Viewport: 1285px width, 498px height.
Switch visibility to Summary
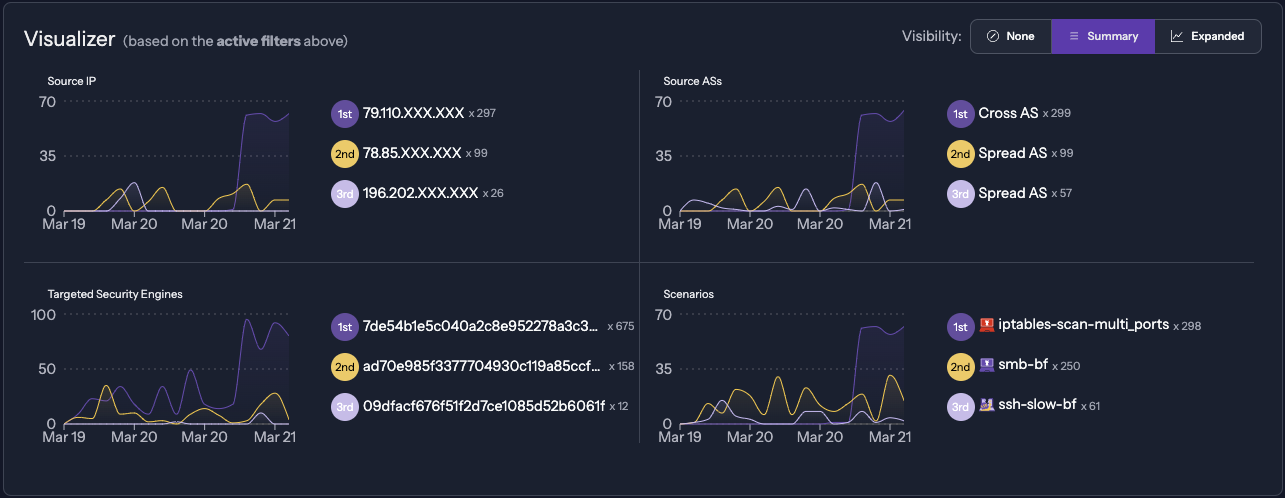click(1102, 36)
